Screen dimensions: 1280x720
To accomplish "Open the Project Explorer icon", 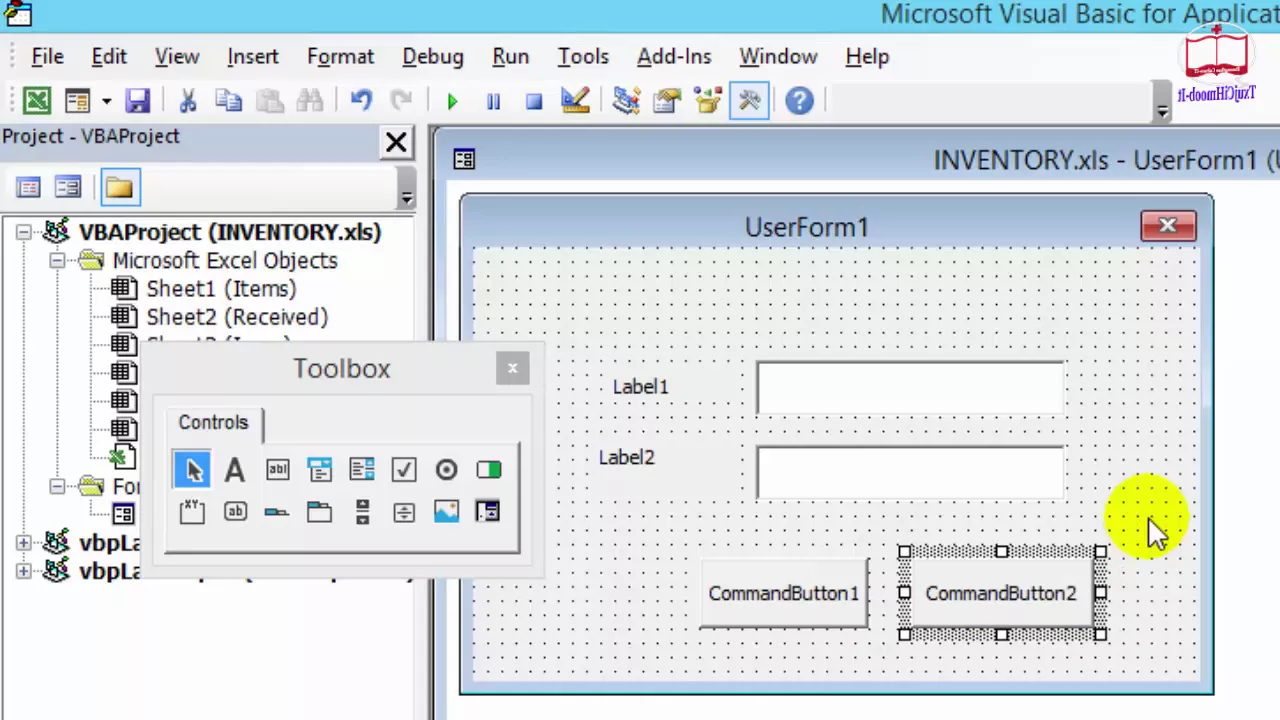I will point(626,101).
